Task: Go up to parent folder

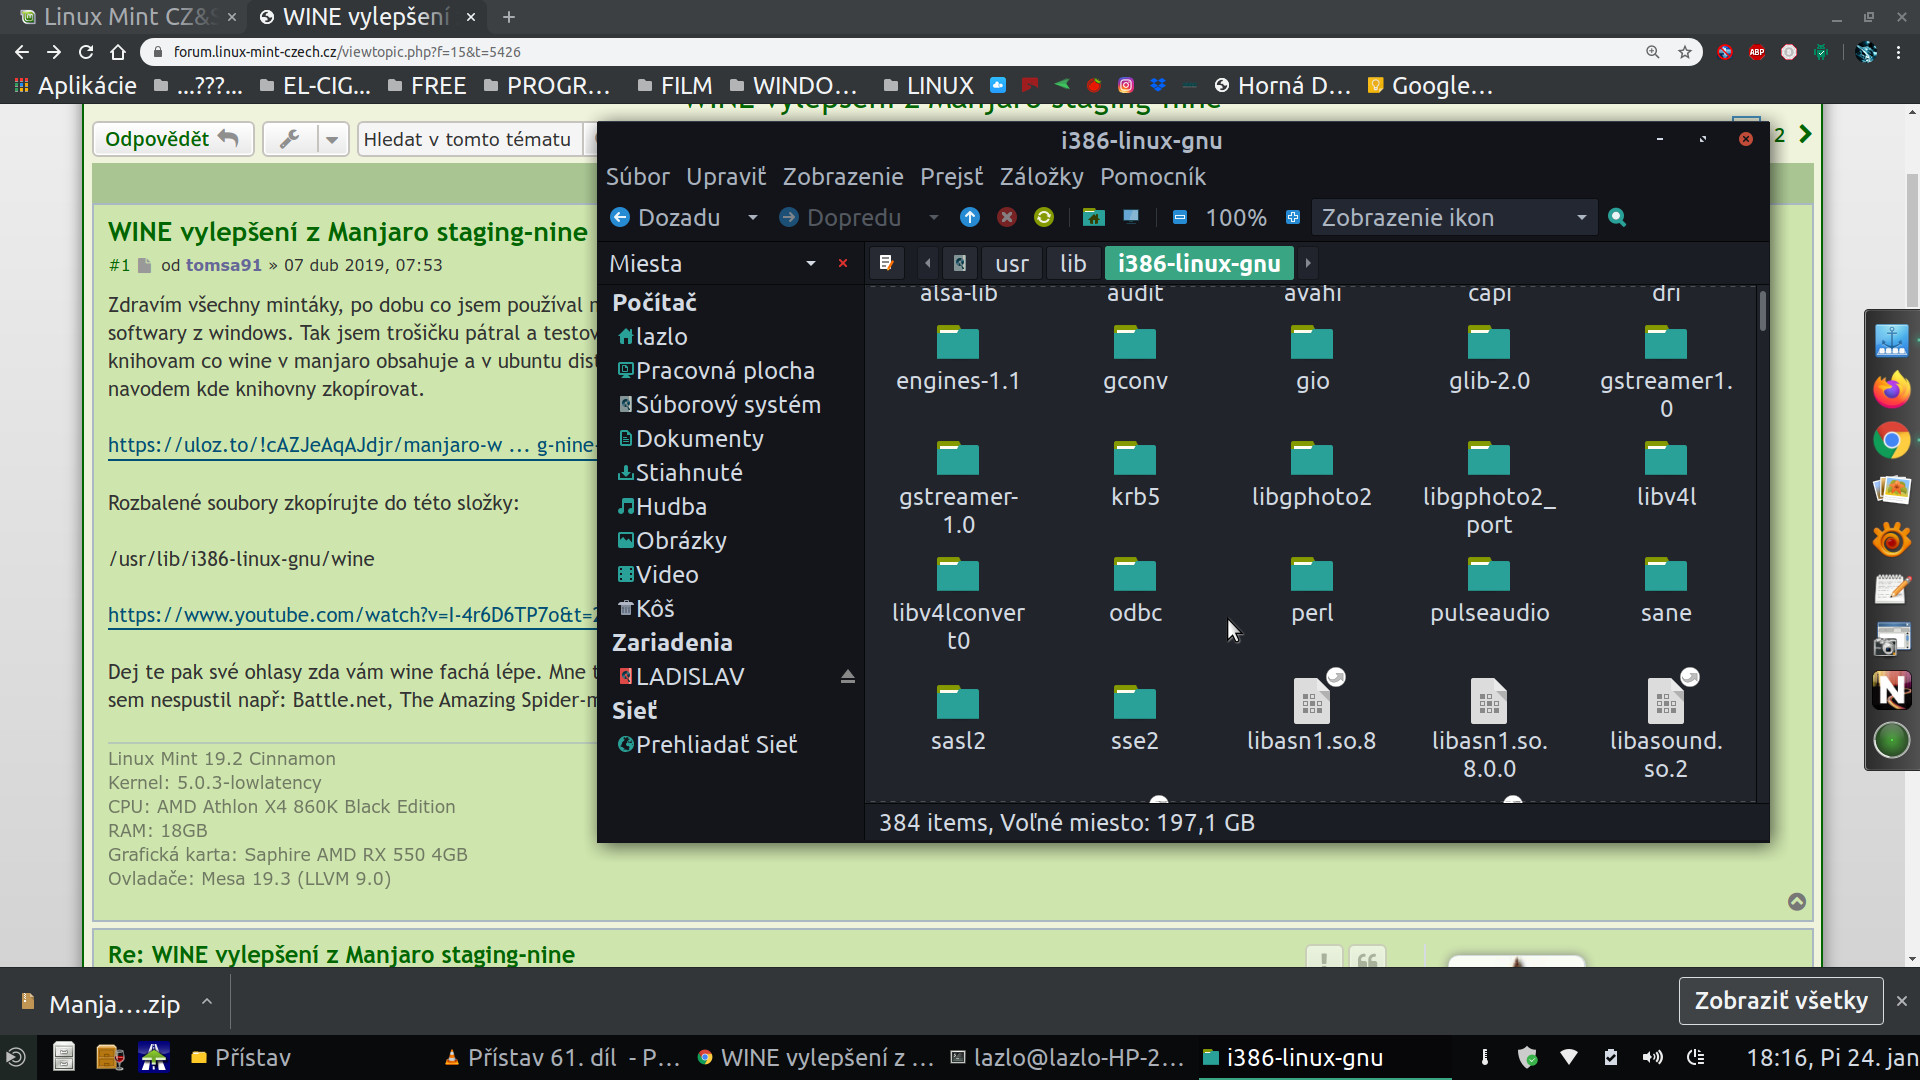Action: point(969,217)
